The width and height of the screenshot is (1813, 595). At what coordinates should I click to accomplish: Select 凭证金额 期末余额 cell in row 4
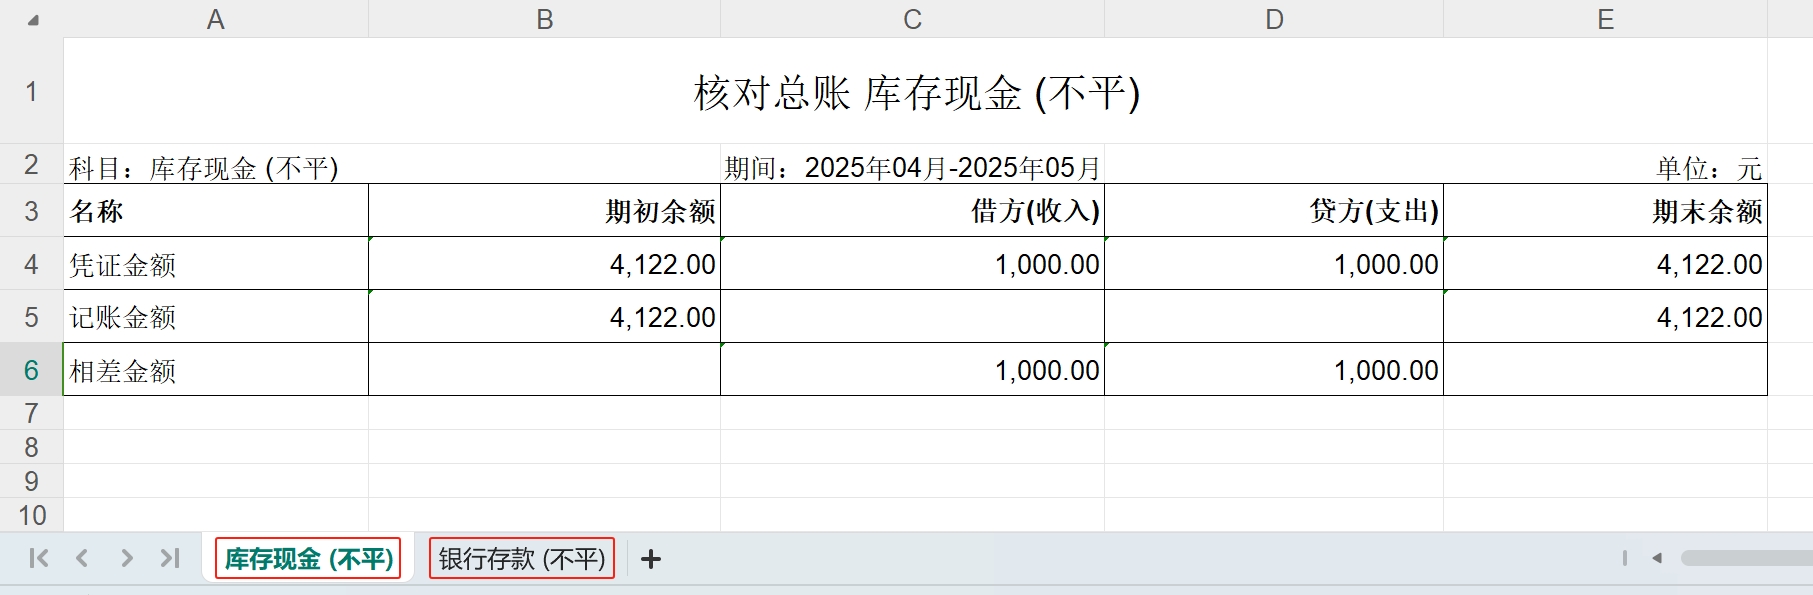pos(1605,264)
